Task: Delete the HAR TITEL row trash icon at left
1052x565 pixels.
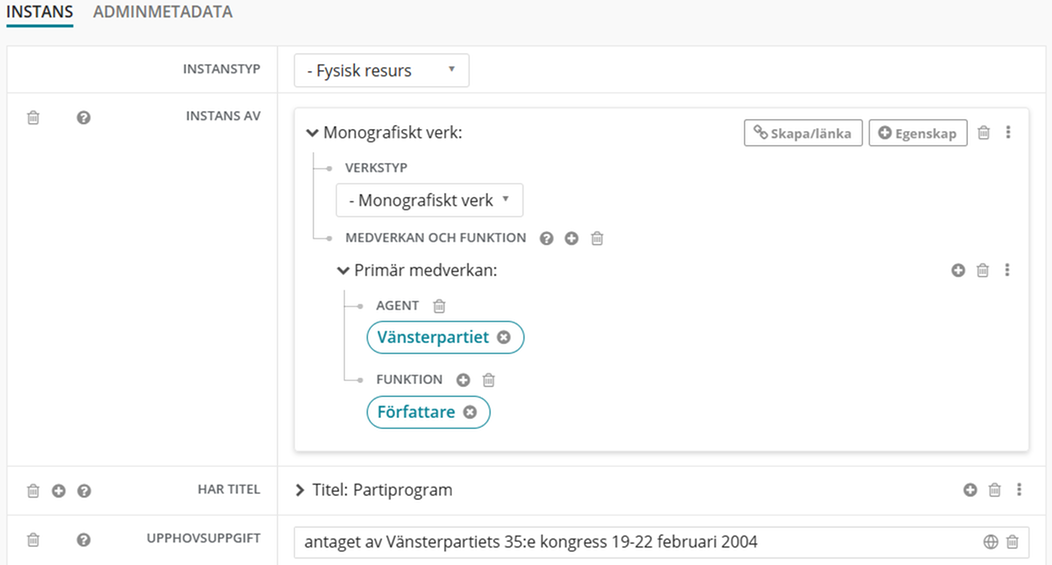Action: click(33, 491)
